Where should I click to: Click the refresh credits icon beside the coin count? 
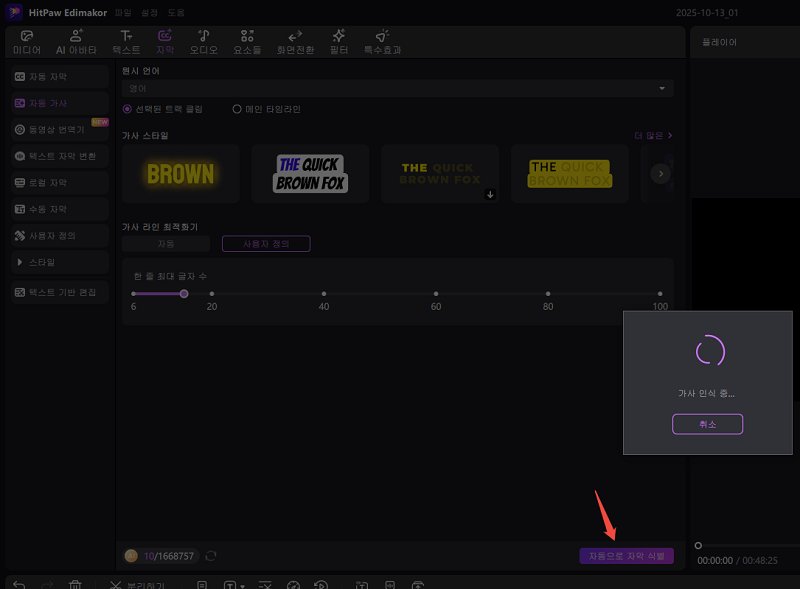211,555
